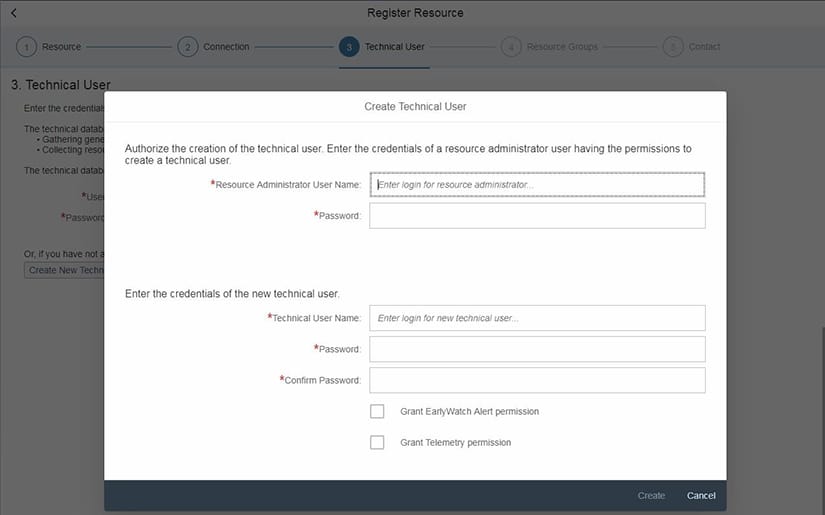
Task: Open the Technical User step label
Action: pyautogui.click(x=395, y=47)
